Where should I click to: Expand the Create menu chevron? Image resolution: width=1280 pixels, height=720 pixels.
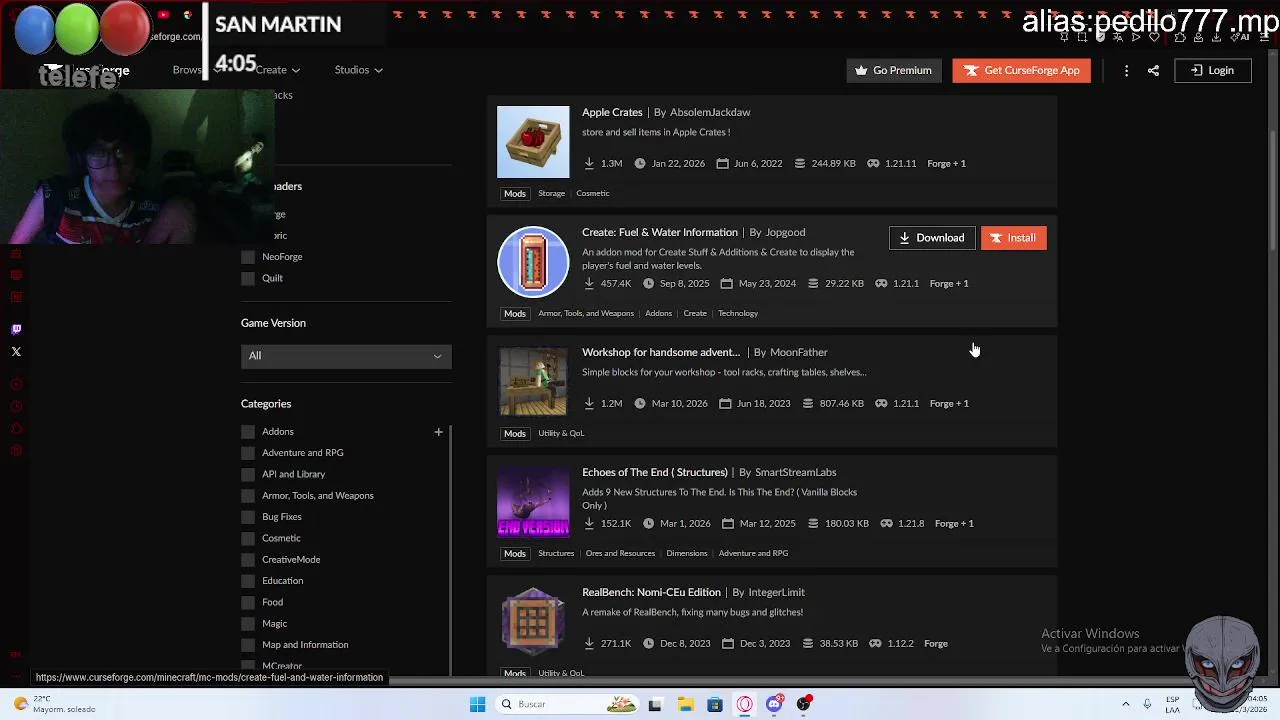click(x=296, y=70)
